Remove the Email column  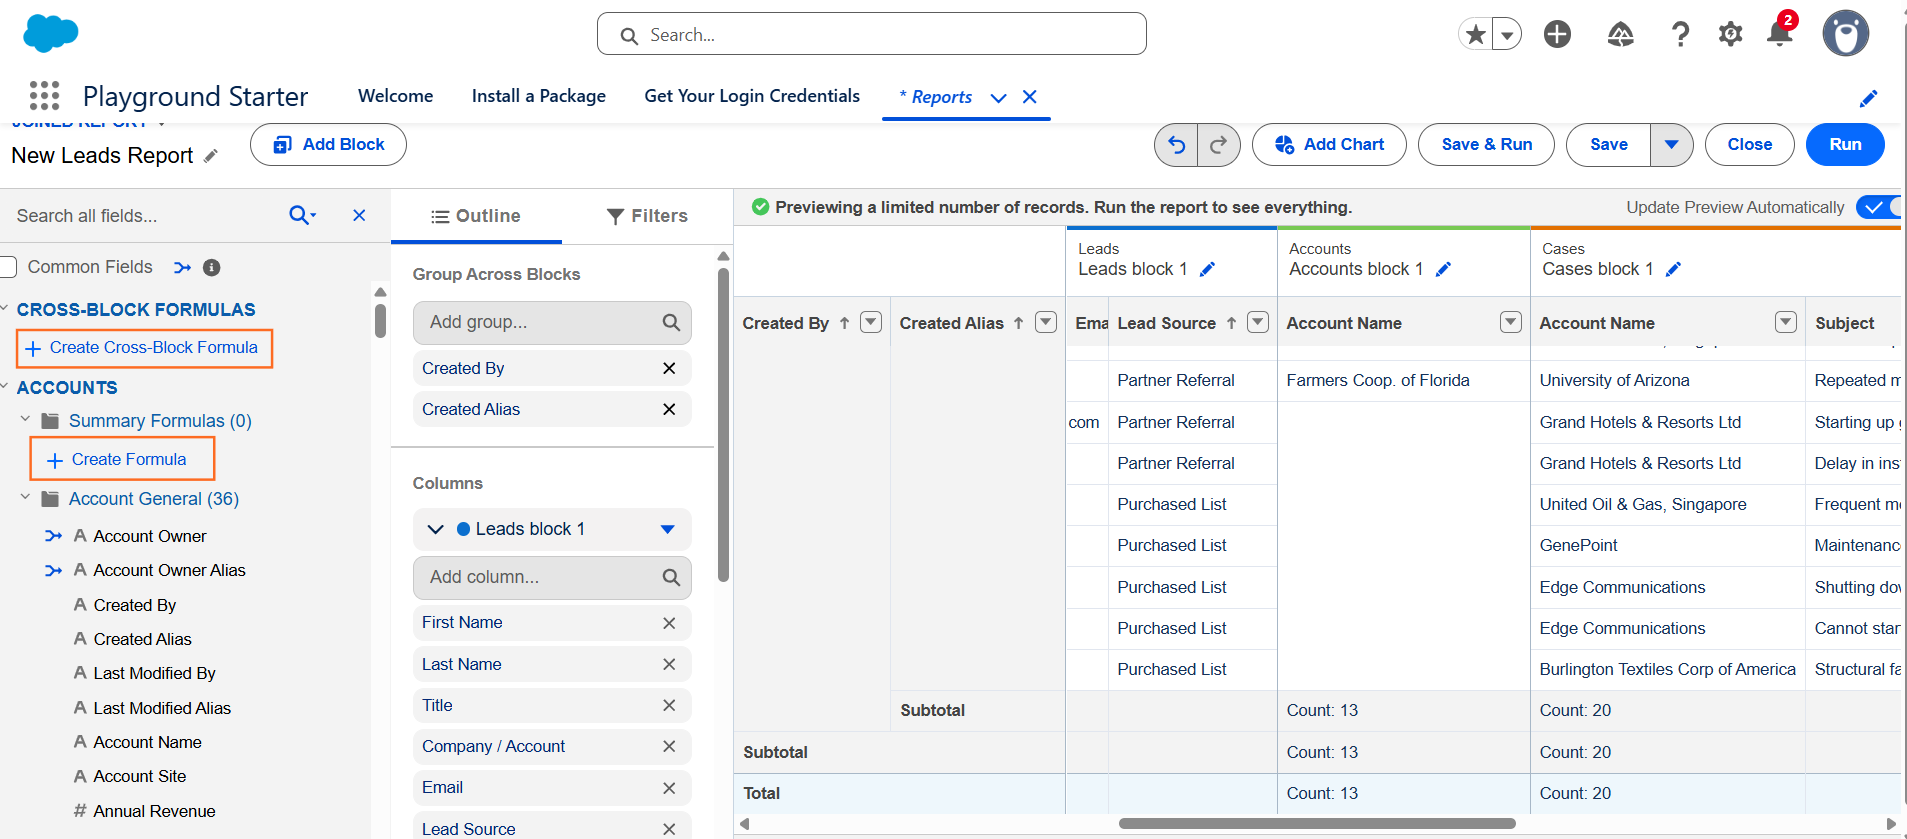coord(669,788)
